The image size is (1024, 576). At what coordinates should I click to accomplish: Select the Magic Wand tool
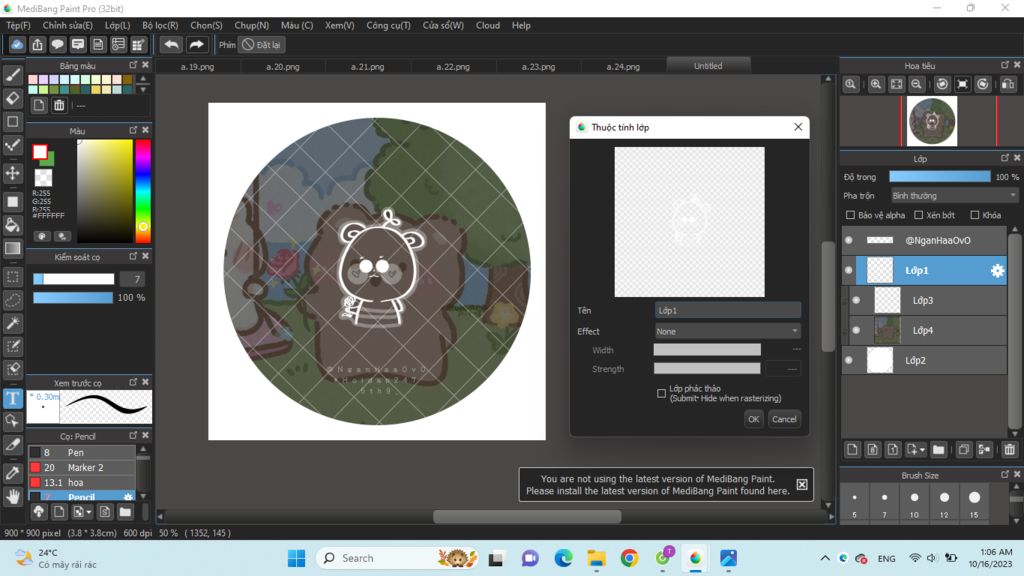click(x=12, y=323)
